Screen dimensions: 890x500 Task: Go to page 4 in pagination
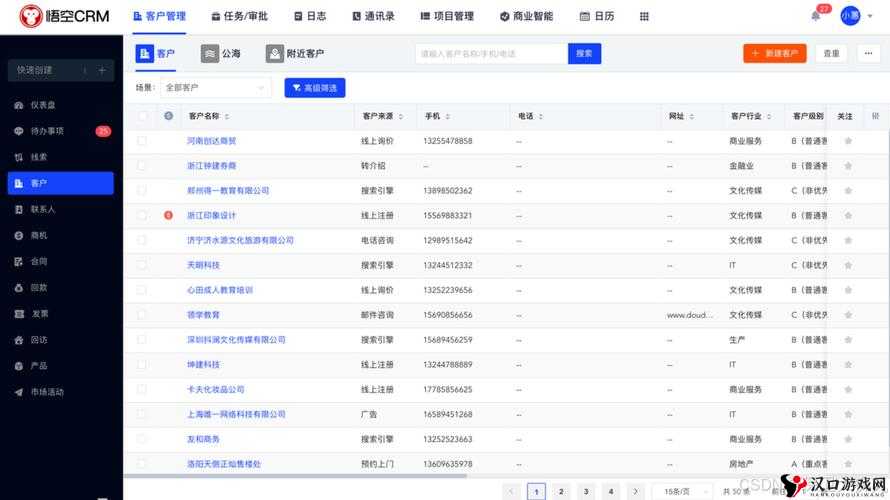611,491
